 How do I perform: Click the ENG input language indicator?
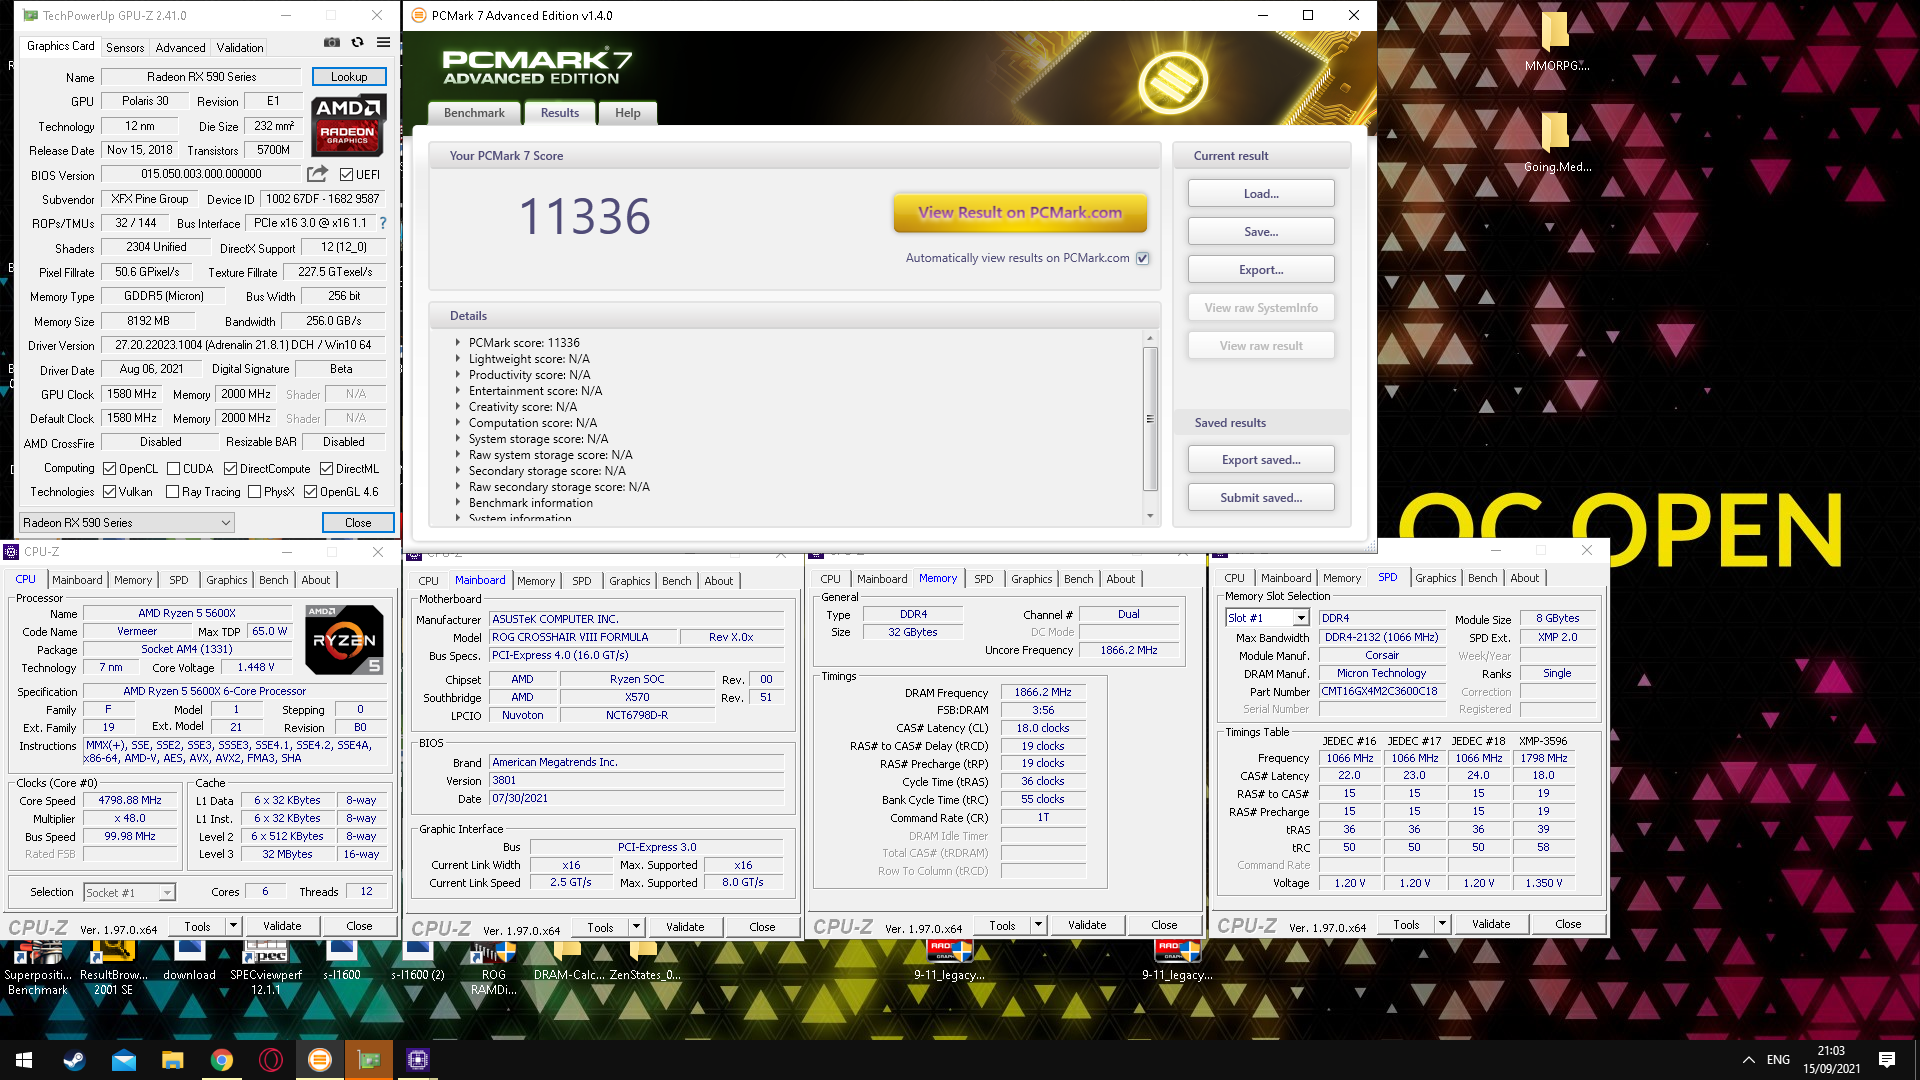(x=1778, y=1060)
